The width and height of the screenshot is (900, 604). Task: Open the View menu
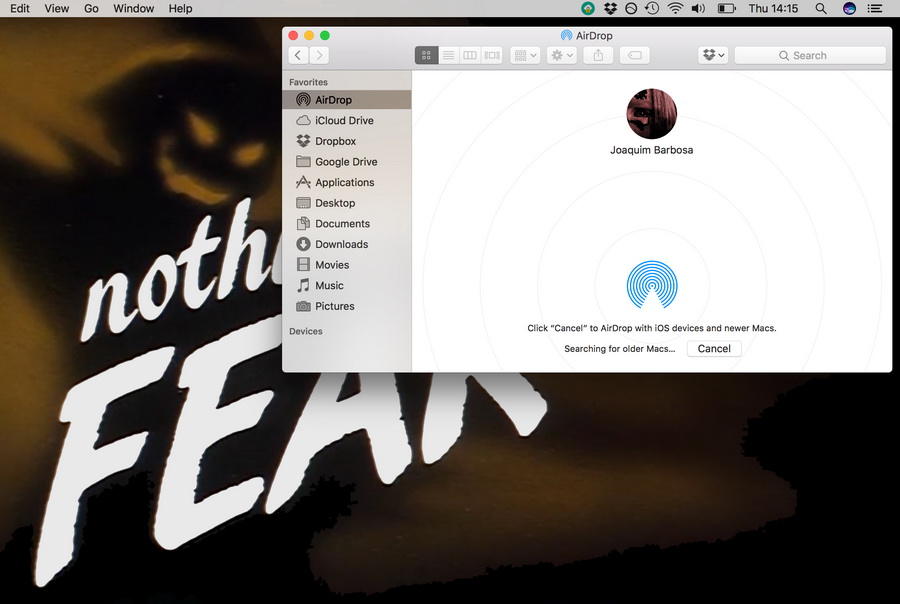(57, 9)
